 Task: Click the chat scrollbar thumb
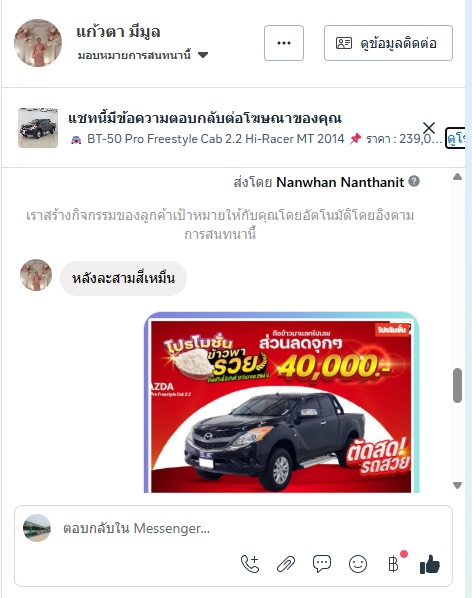(x=458, y=385)
